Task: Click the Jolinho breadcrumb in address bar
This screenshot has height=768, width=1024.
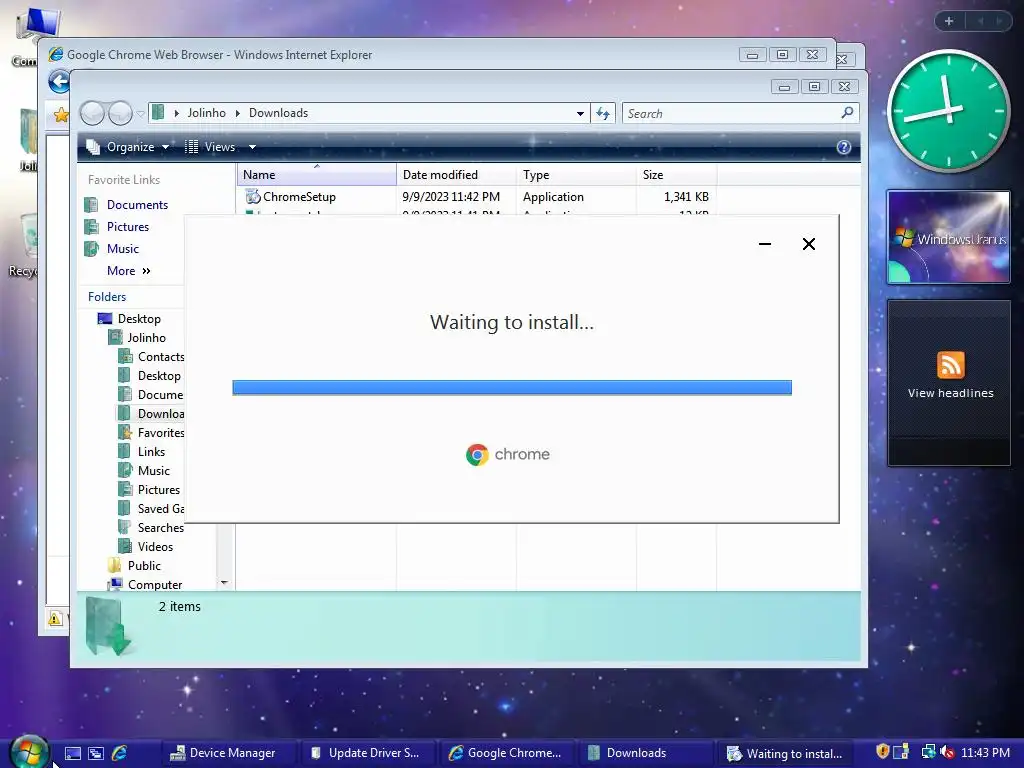Action: (206, 113)
